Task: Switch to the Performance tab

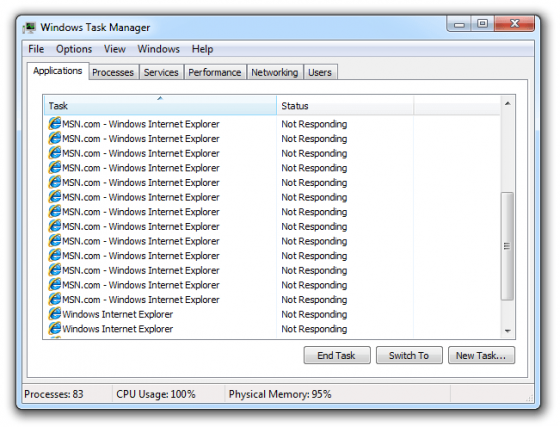Action: coord(215,72)
